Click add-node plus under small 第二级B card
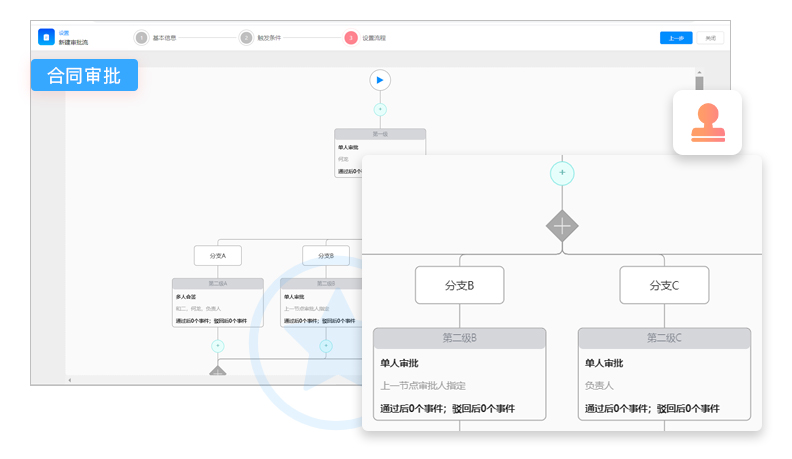The height and width of the screenshot is (459, 792). click(x=325, y=346)
